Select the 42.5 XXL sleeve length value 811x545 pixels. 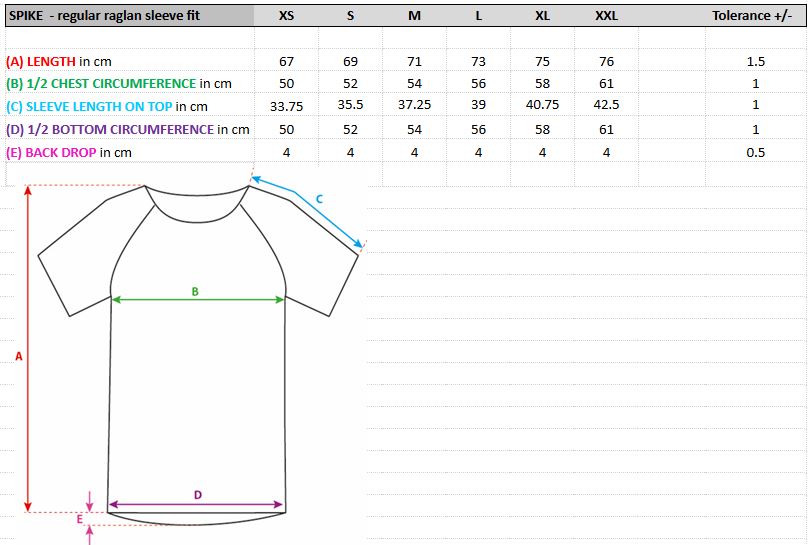tap(606, 105)
